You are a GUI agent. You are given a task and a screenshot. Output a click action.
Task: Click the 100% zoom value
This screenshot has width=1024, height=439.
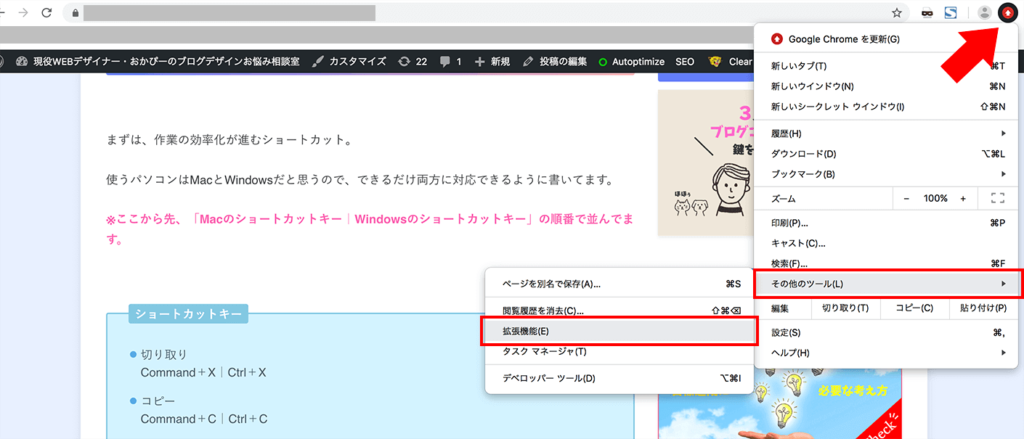(x=935, y=198)
